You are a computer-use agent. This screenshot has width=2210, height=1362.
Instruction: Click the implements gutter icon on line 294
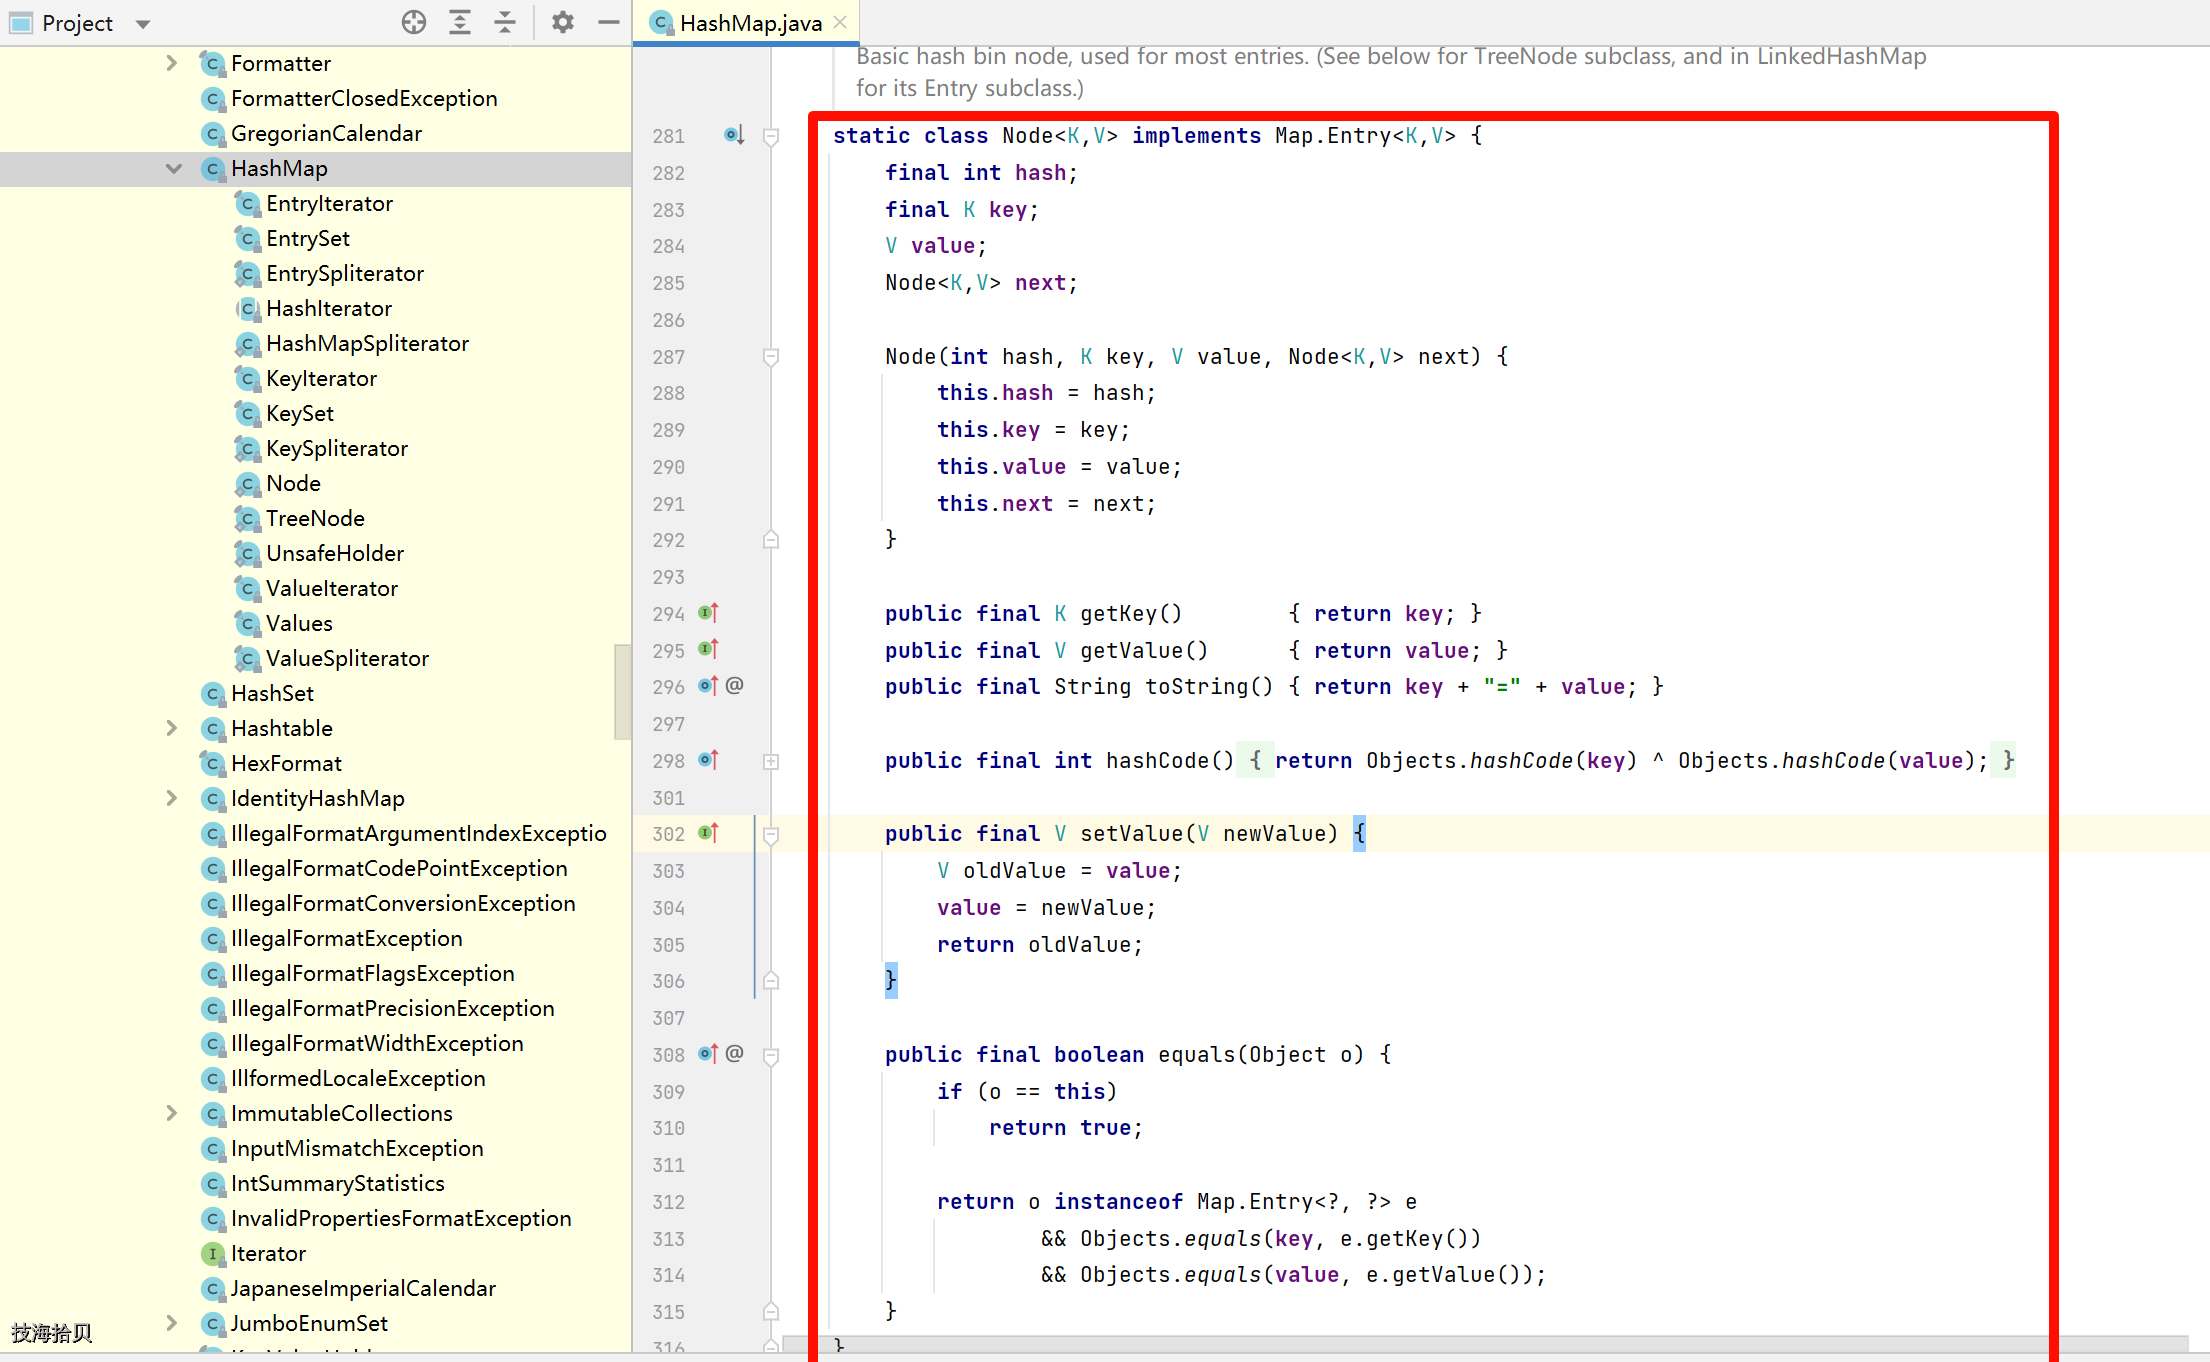(x=709, y=613)
